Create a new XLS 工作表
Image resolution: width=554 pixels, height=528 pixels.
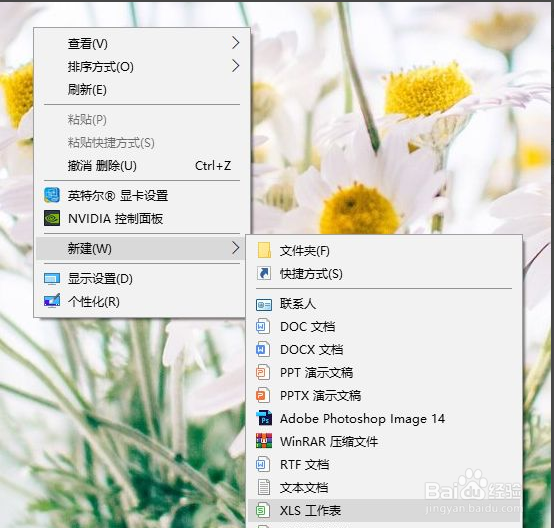384,510
